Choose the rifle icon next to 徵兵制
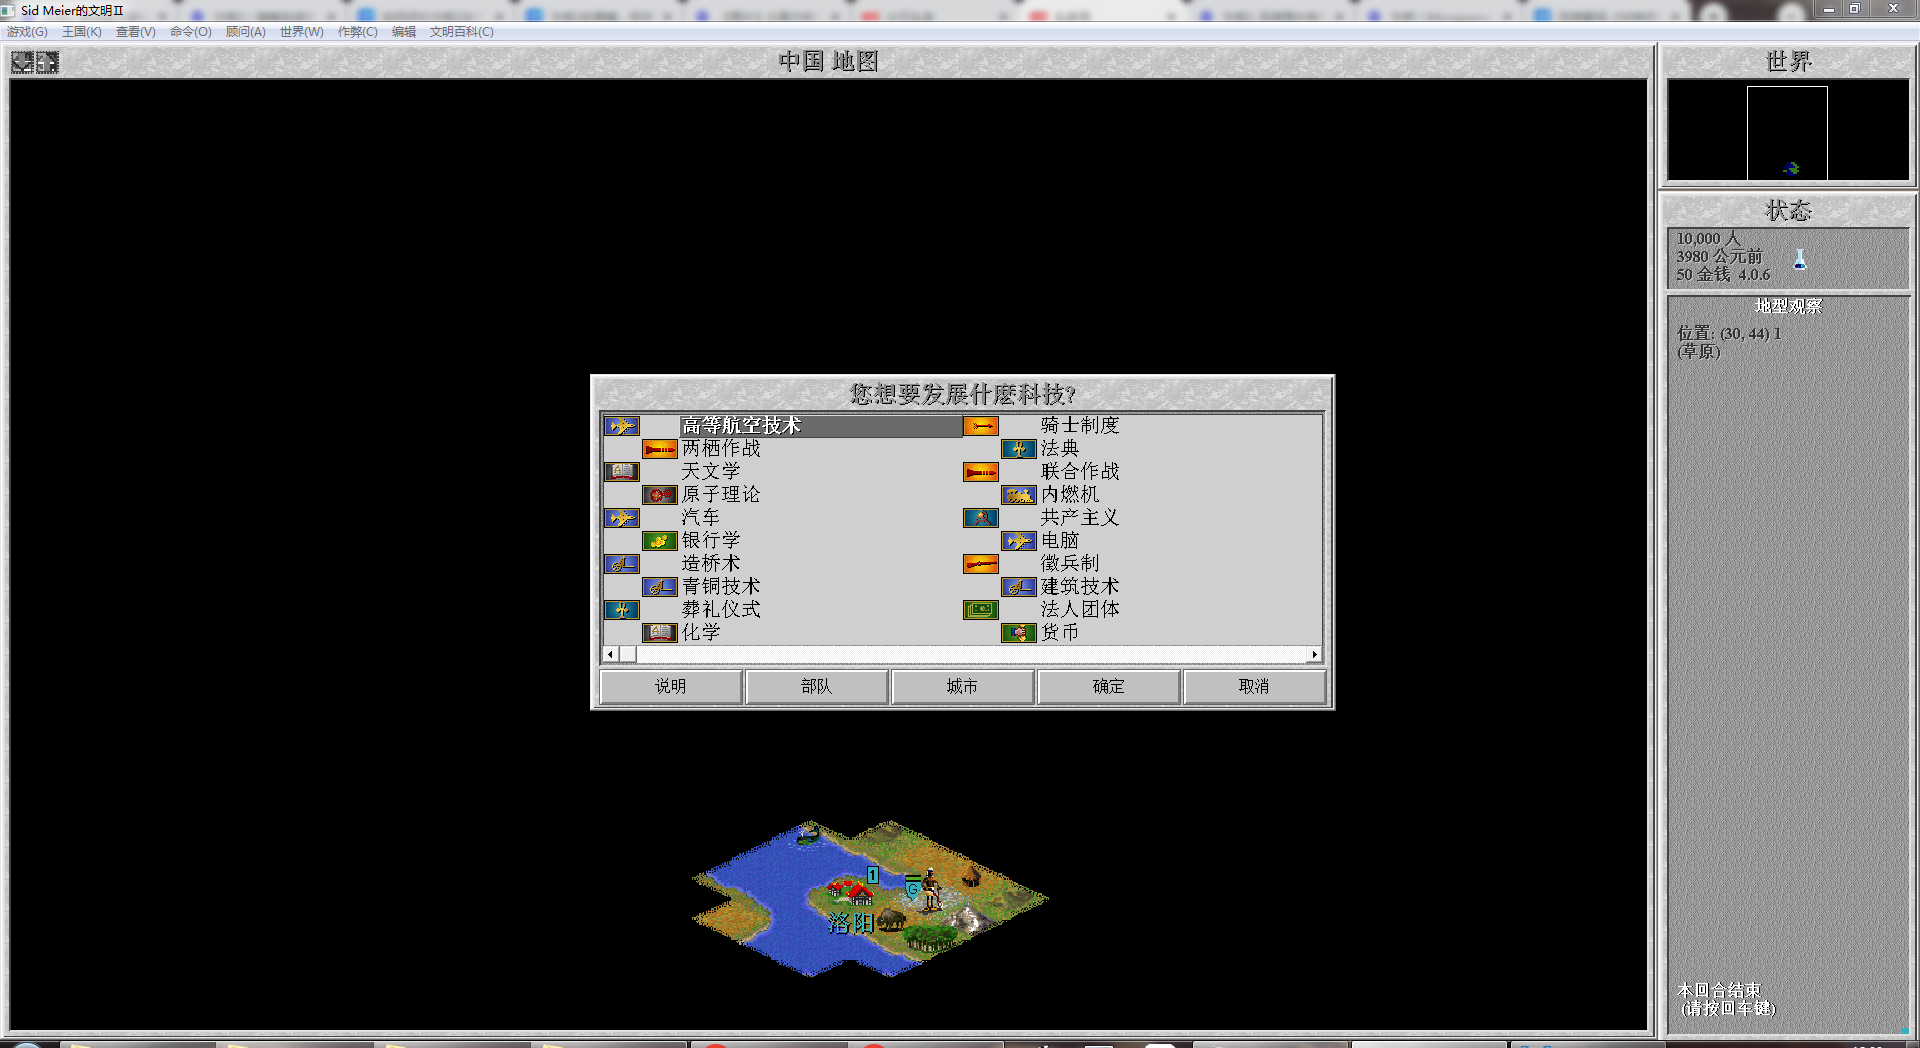This screenshot has height=1048, width=1920. click(x=981, y=564)
